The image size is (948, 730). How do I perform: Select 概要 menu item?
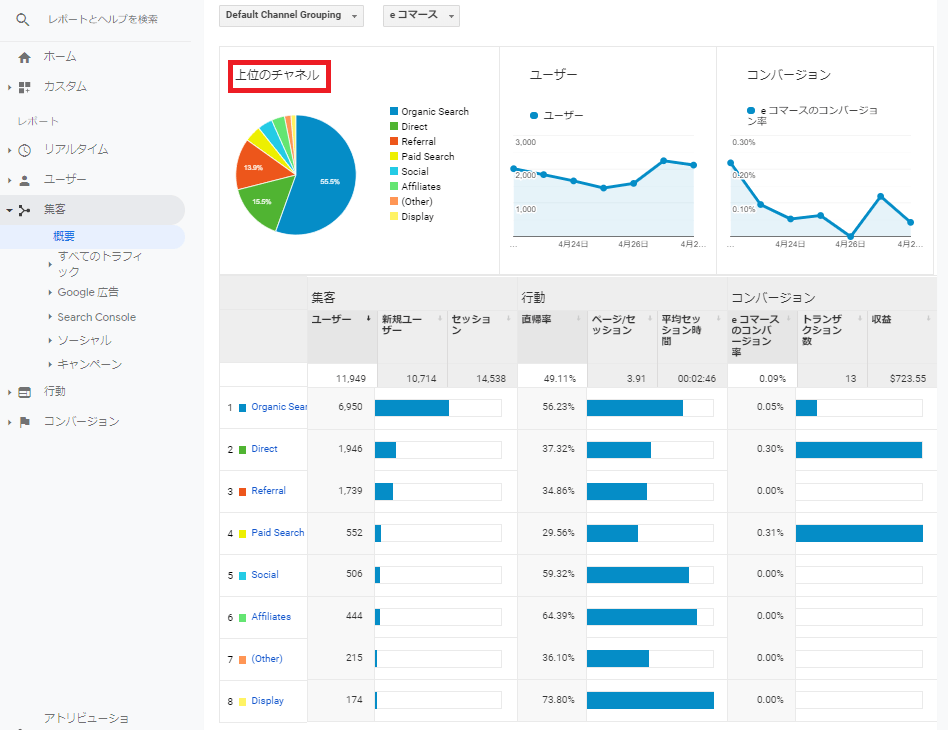click(64, 236)
